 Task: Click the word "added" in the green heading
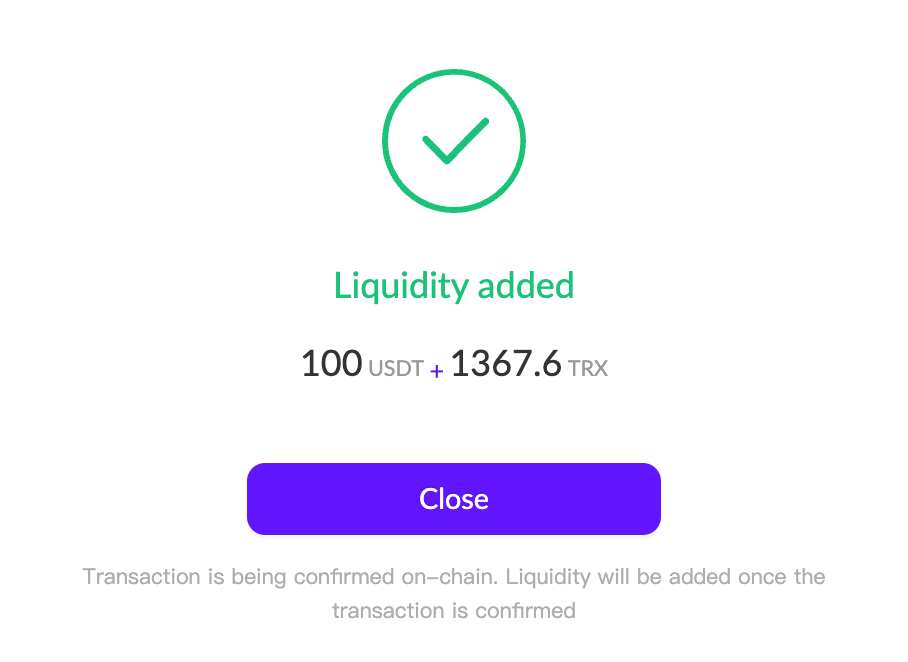tap(526, 286)
